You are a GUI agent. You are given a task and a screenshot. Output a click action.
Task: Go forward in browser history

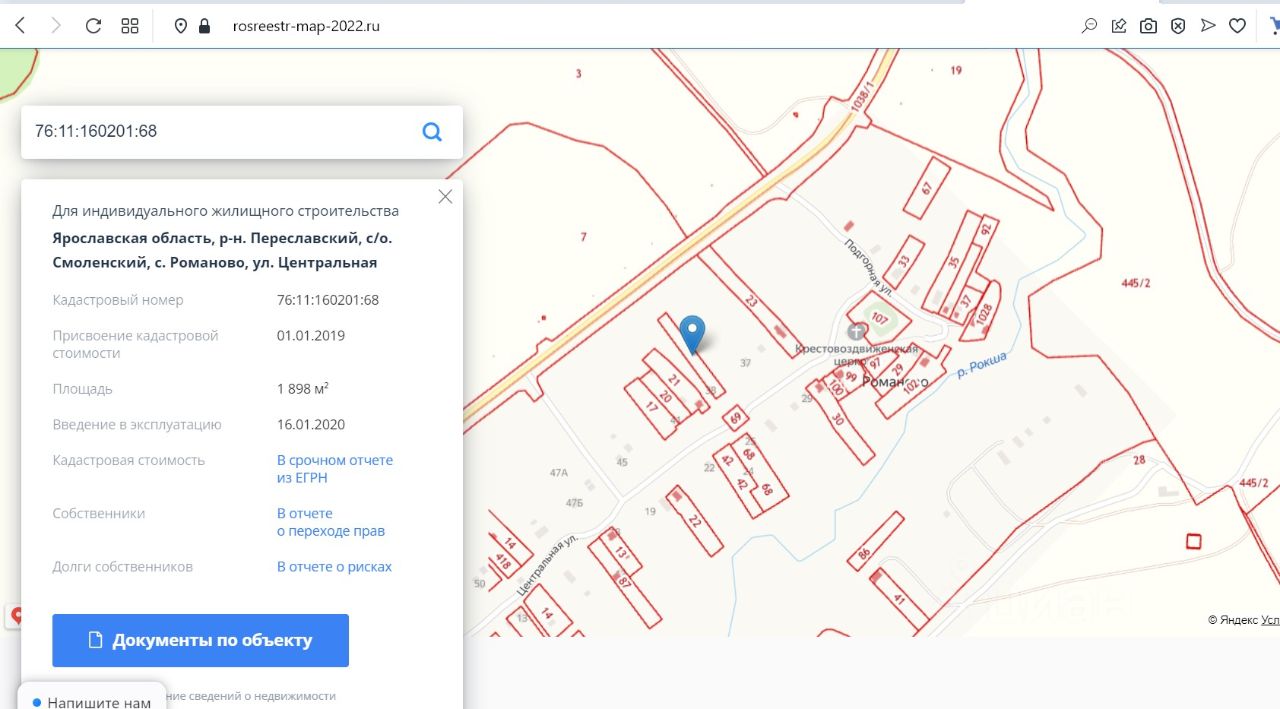[56, 26]
